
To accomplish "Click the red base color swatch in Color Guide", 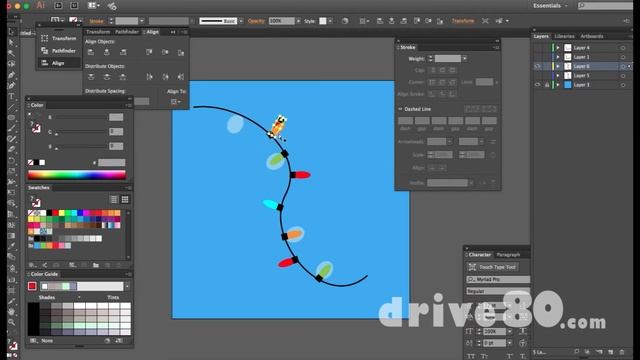I will point(32,286).
